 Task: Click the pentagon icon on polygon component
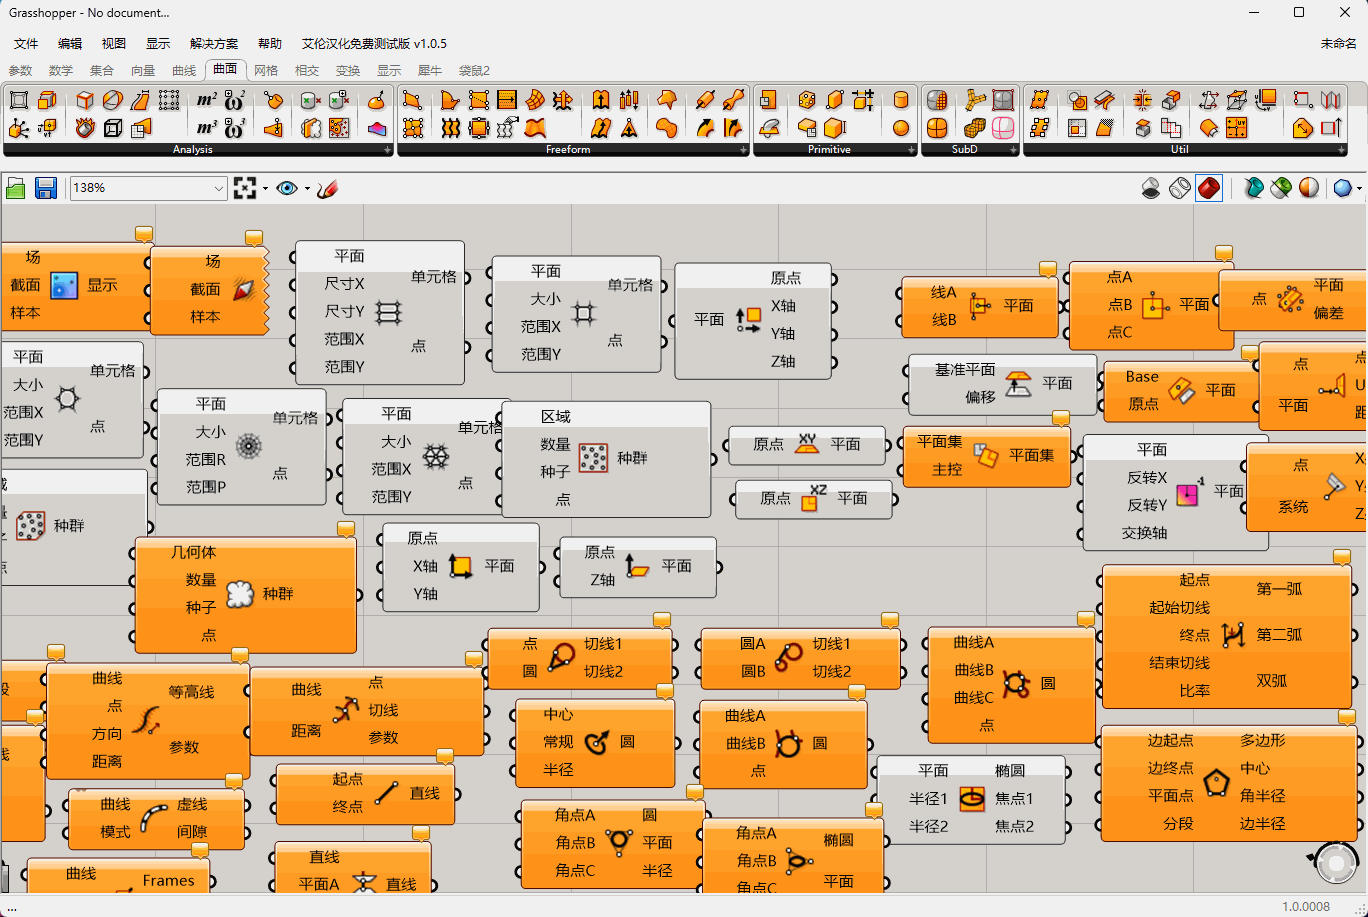pos(1216,782)
